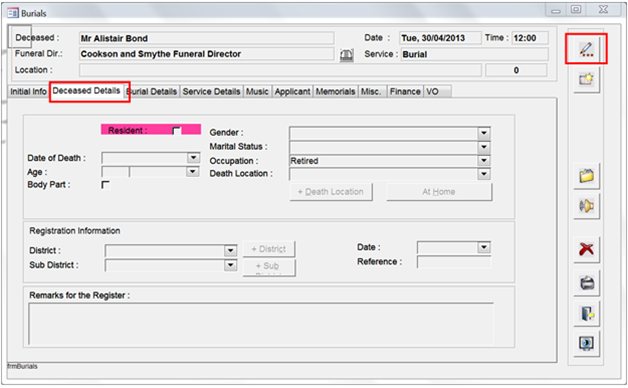628x388 pixels.
Task: Click the + Sub button
Action: click(269, 267)
